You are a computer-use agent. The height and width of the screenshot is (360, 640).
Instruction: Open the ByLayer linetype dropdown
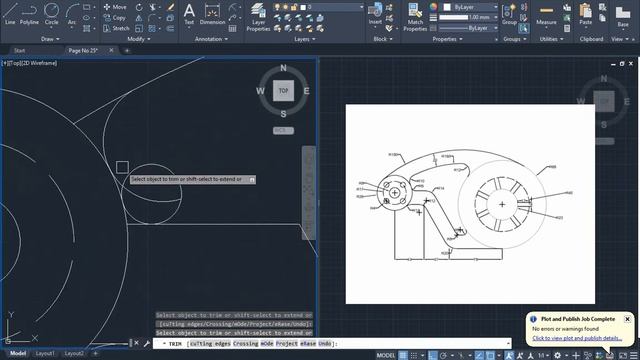[496, 28]
